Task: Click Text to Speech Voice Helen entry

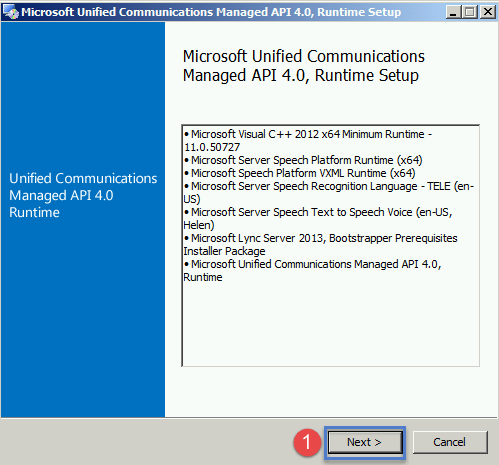Action: [318, 218]
